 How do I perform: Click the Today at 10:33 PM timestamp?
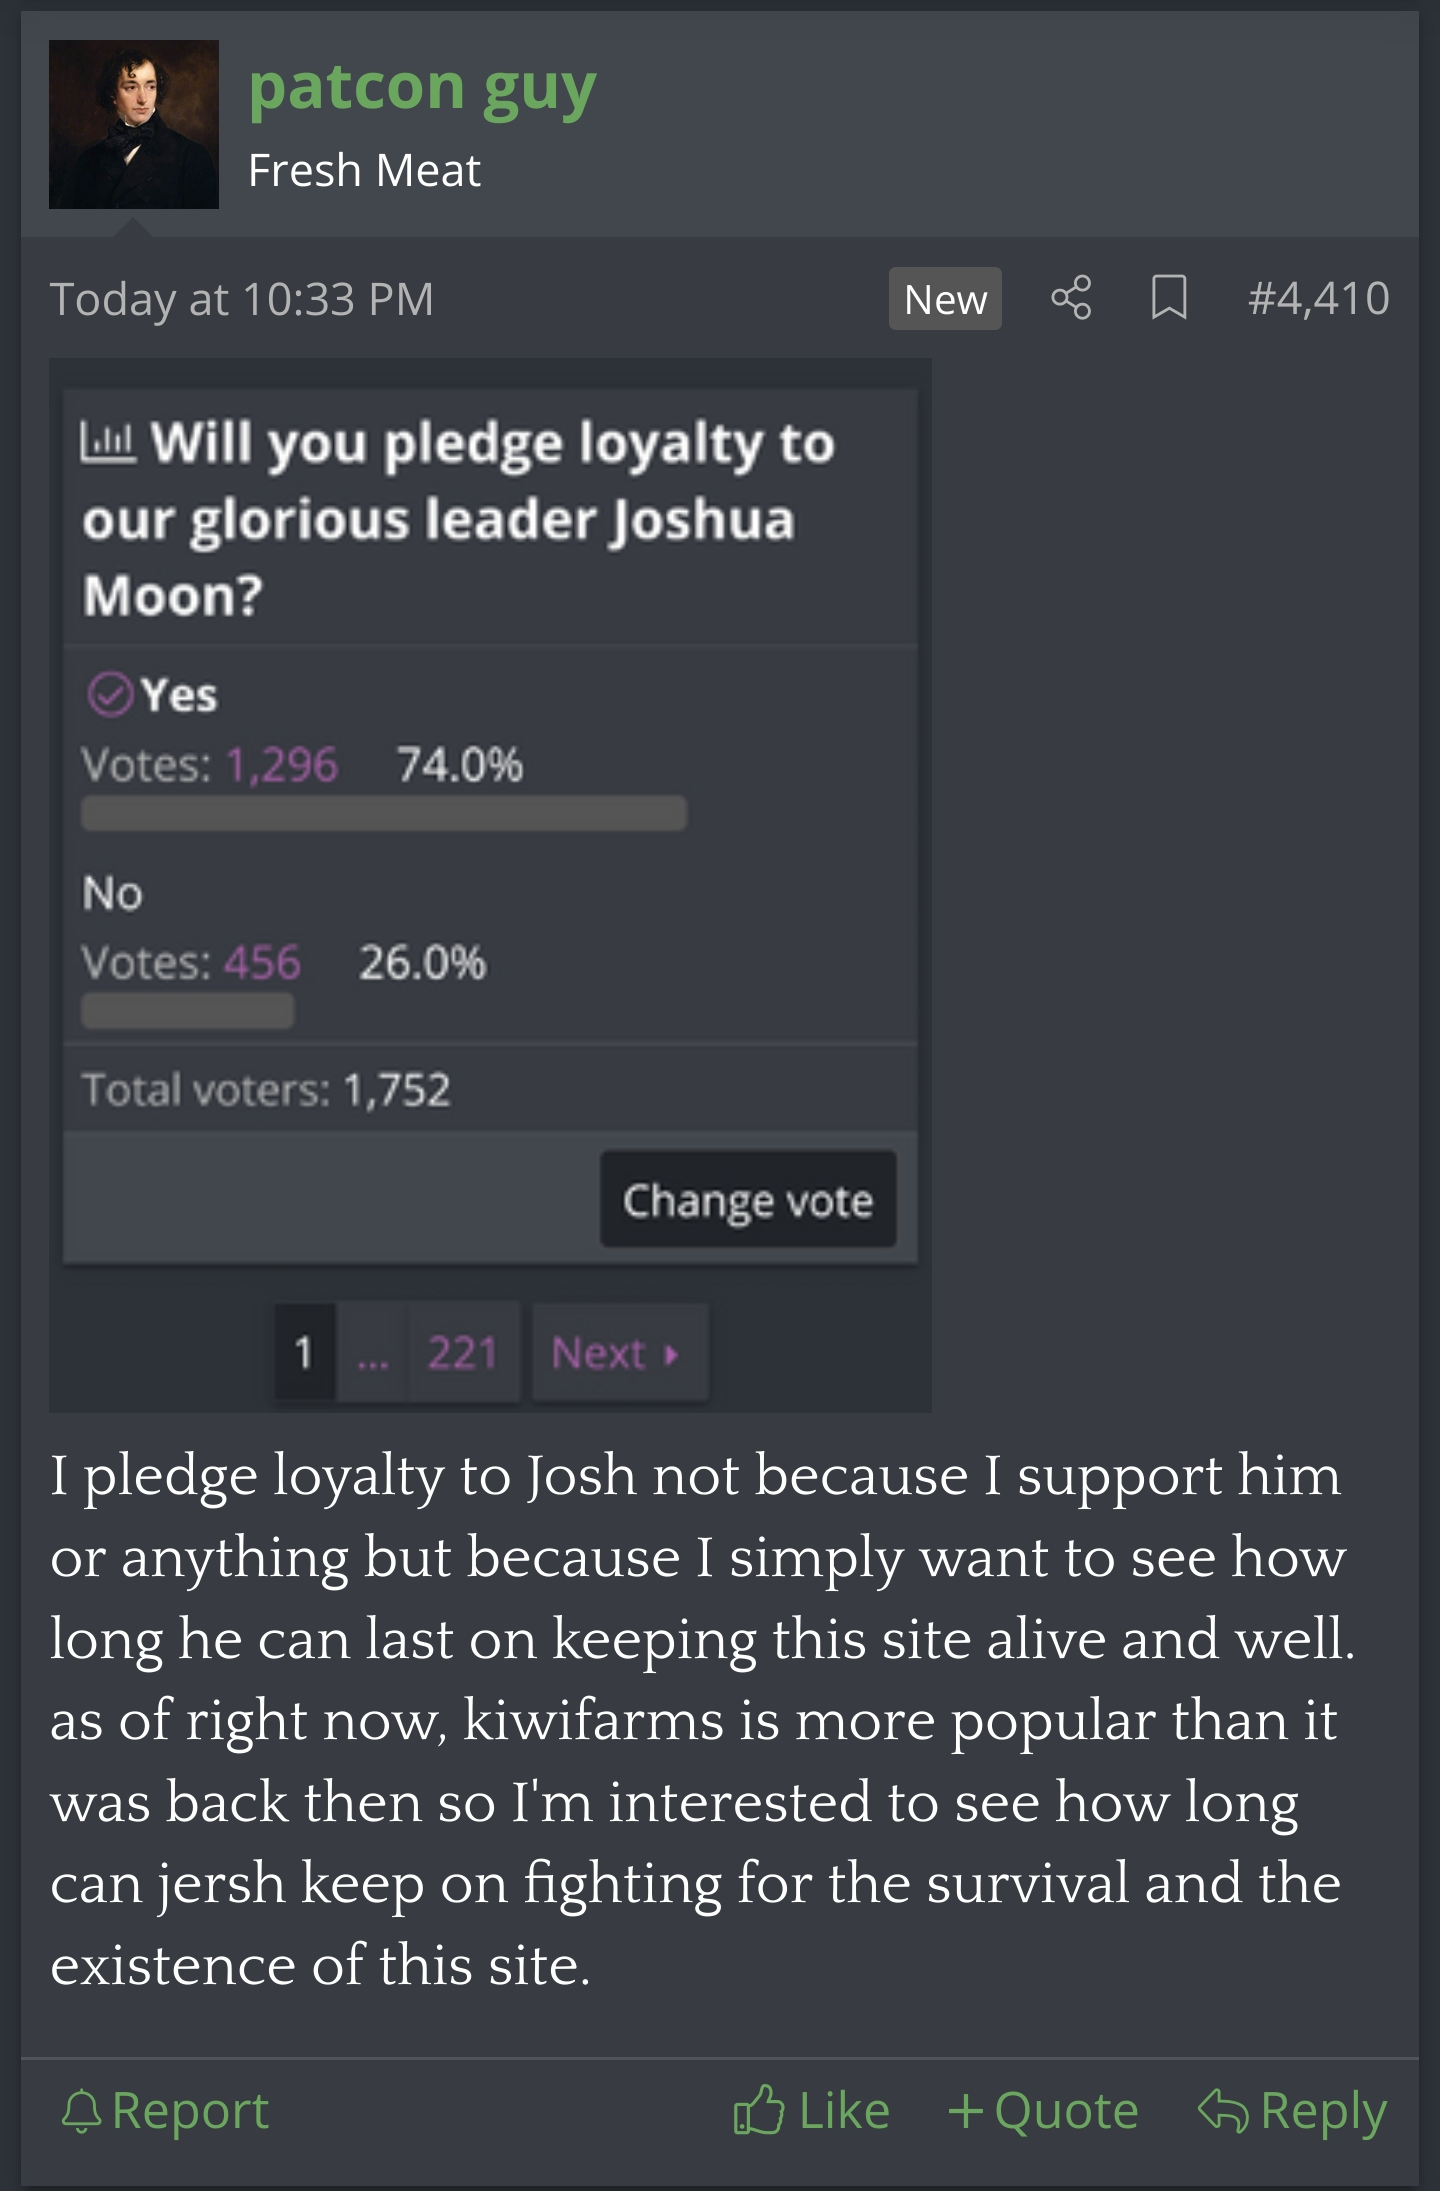(242, 299)
